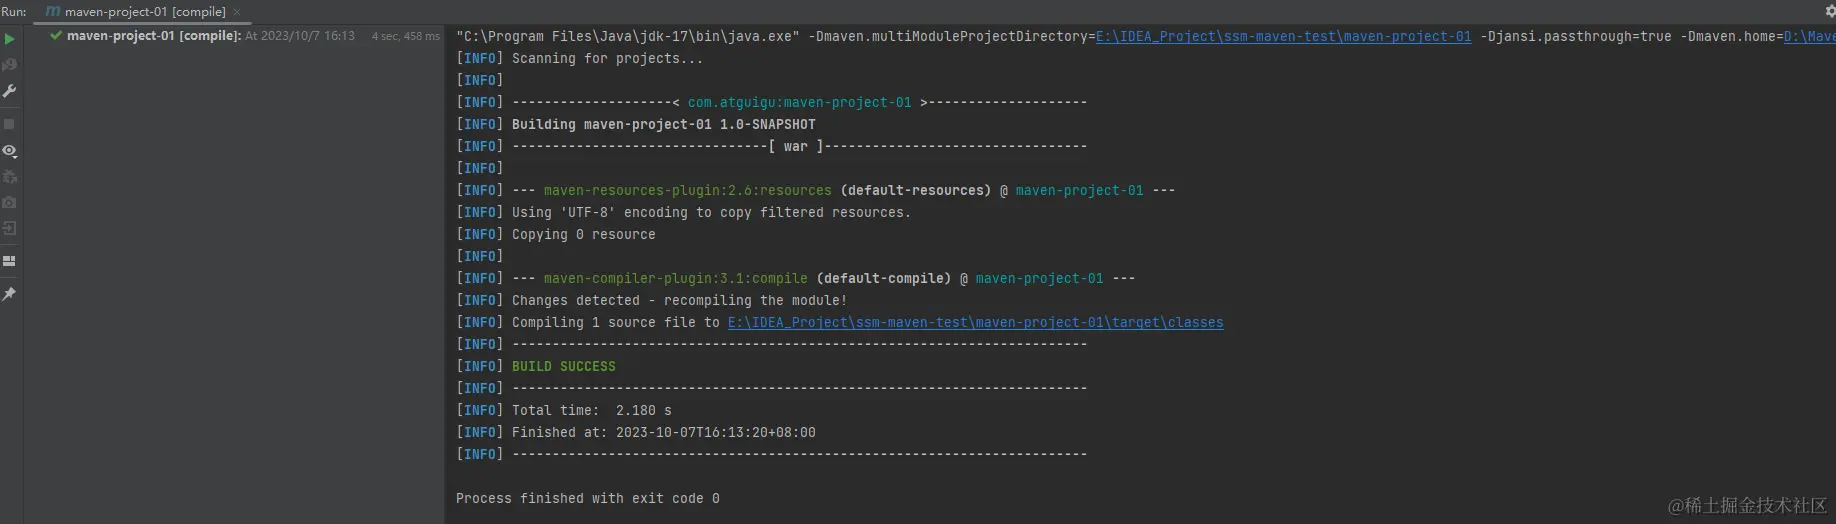
Task: Select the maven-project-01 [compile] tab
Action: click(144, 12)
